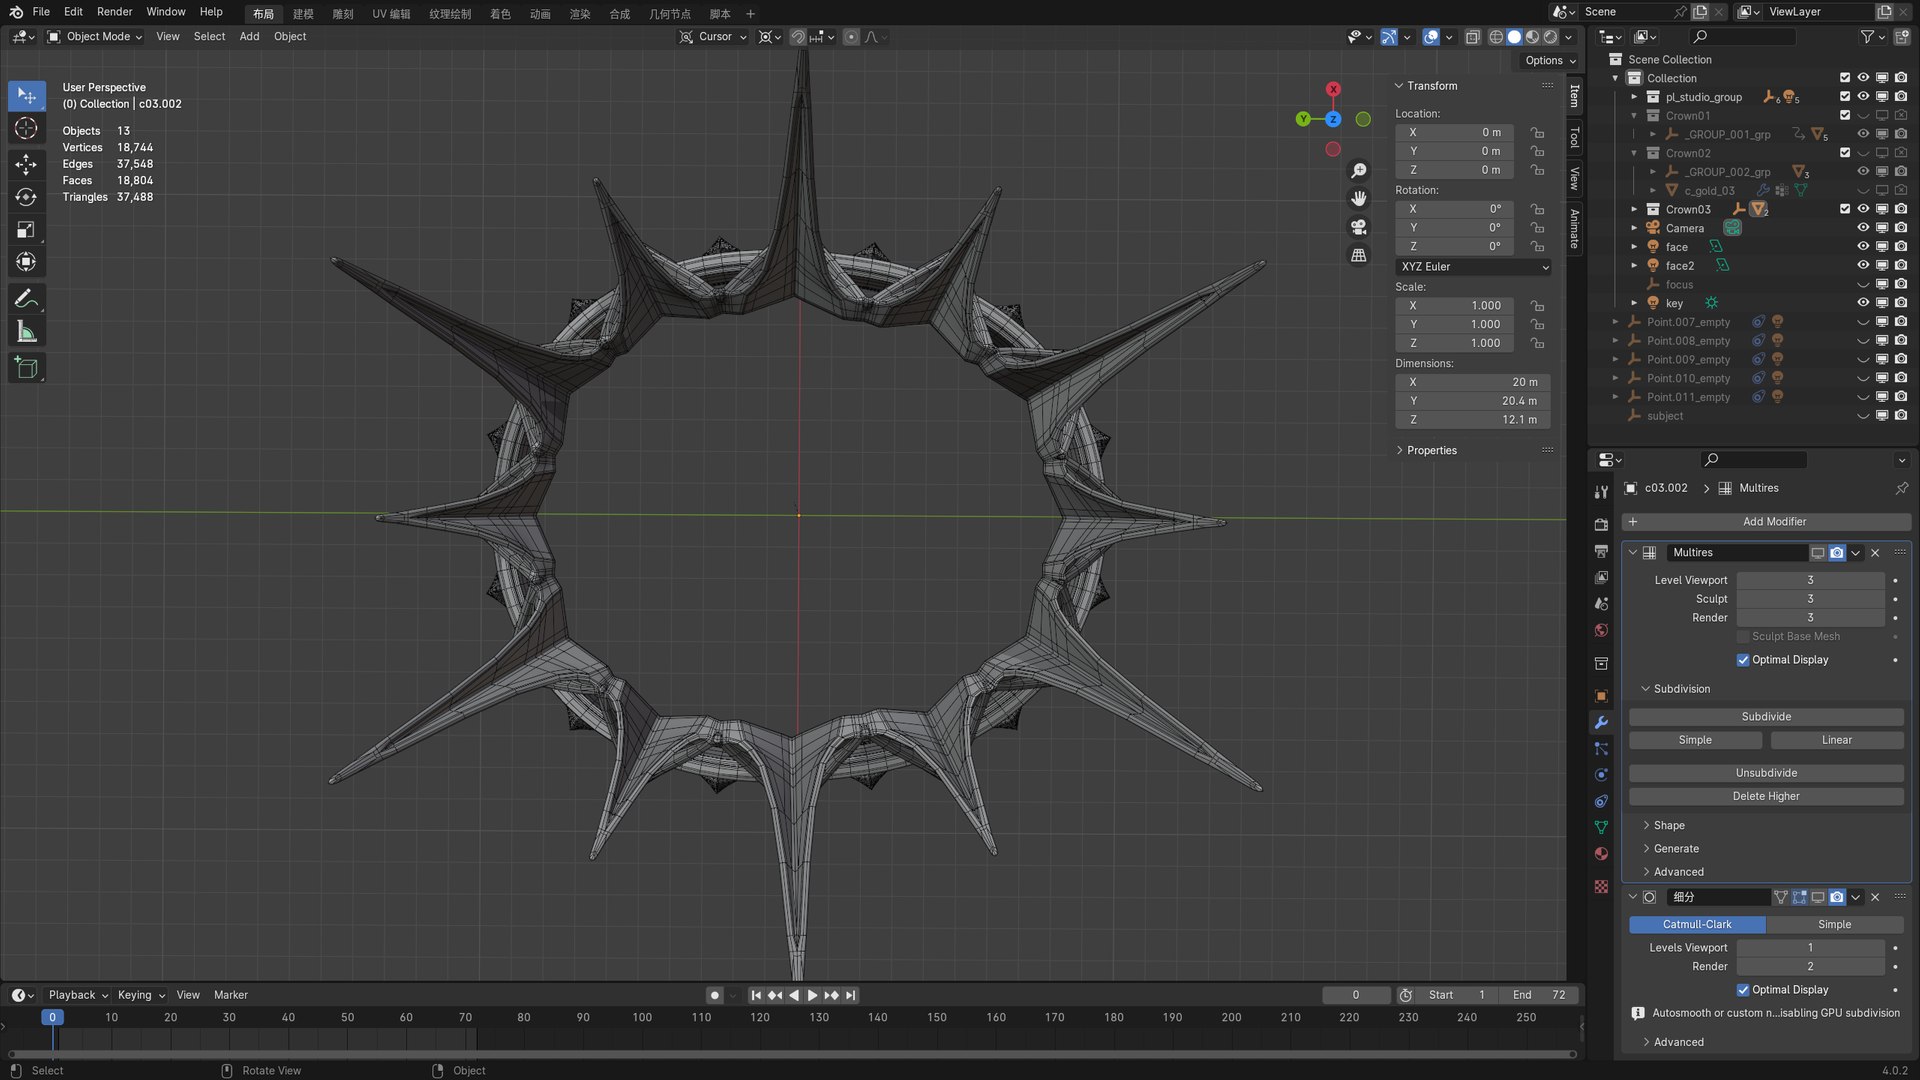1920x1080 pixels.
Task: Open the XYZ Euler rotation mode dropdown
Action: click(x=1474, y=267)
